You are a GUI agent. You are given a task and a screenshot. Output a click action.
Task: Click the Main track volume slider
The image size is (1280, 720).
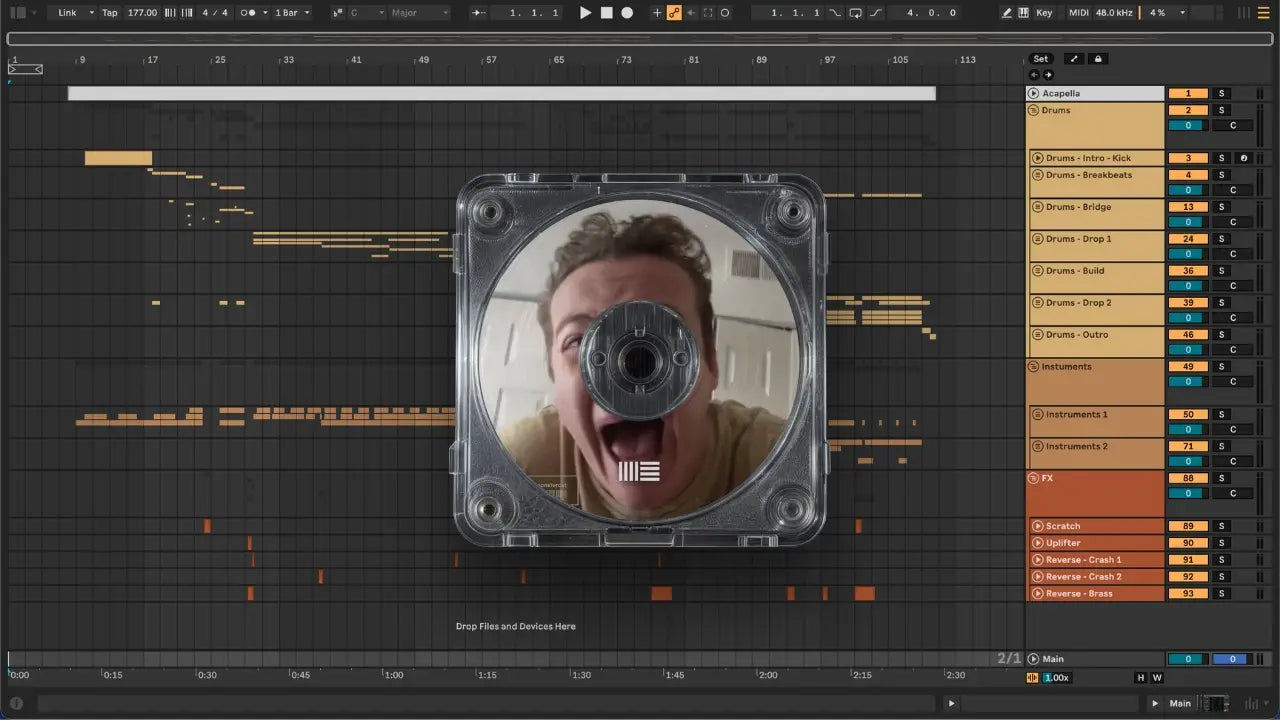[x=1188, y=659]
